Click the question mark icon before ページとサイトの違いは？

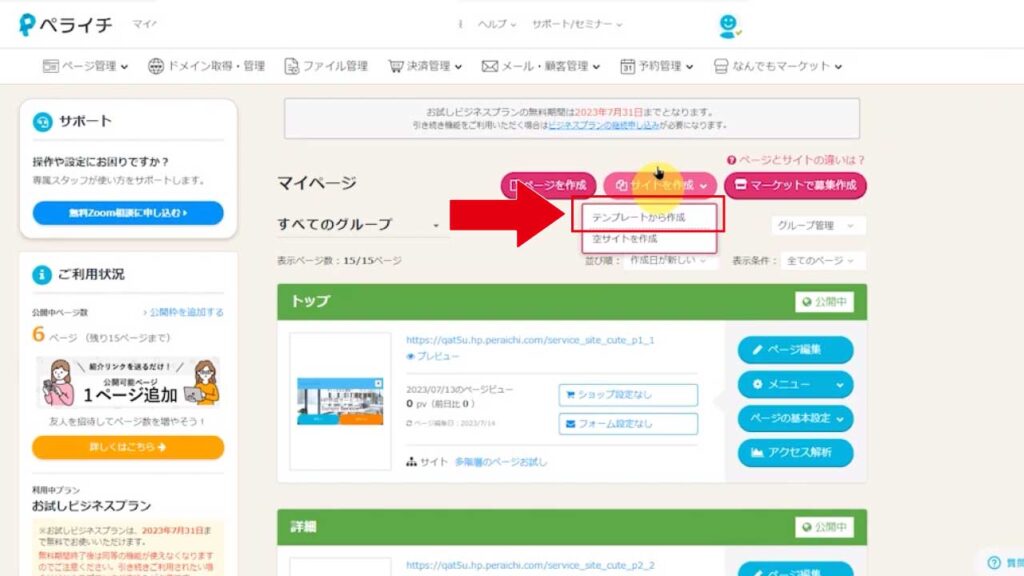731,160
